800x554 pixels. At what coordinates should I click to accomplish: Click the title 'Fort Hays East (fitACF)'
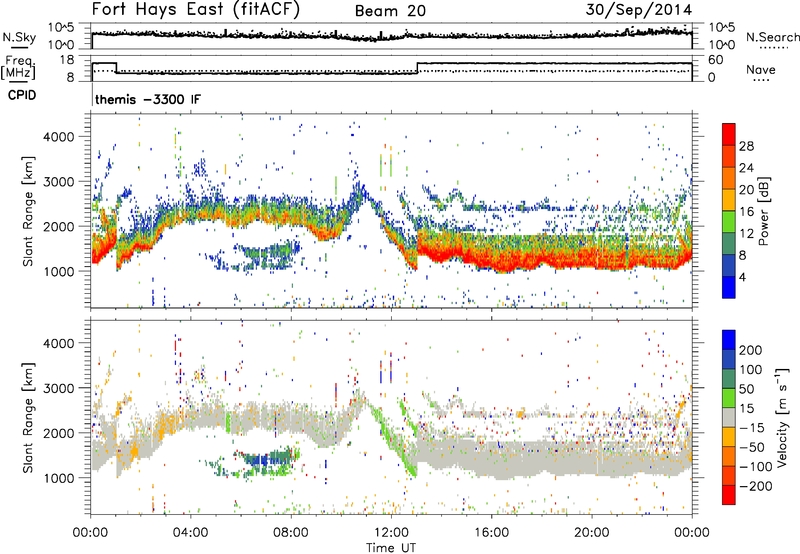[196, 10]
